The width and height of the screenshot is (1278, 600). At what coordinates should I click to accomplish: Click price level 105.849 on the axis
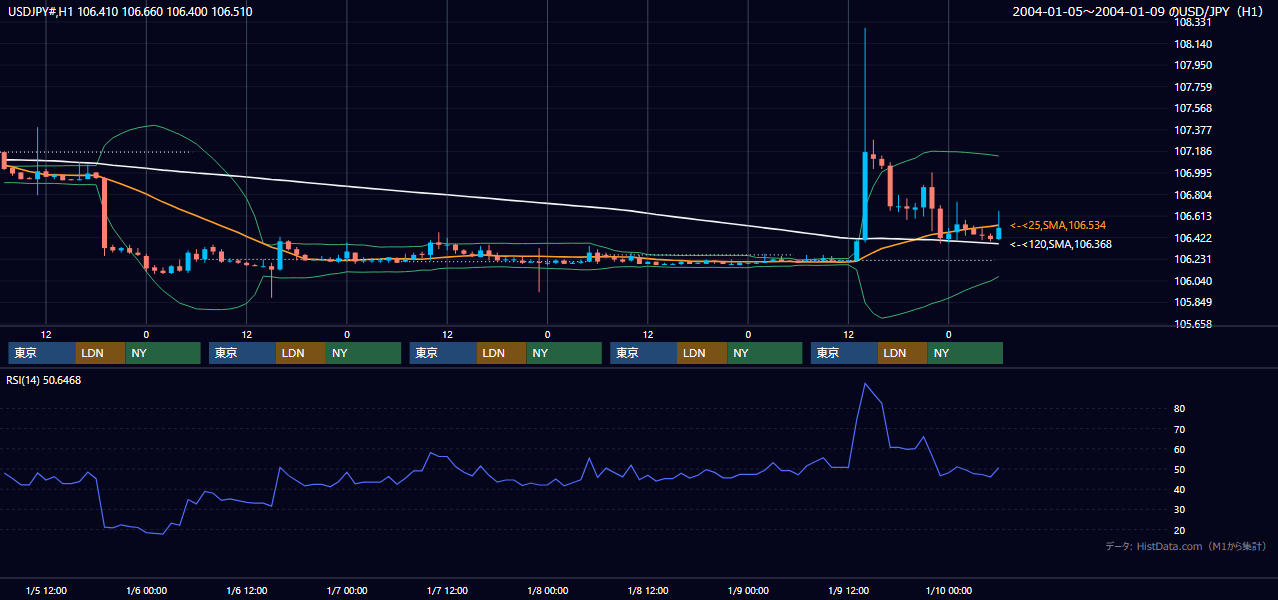pyautogui.click(x=1192, y=302)
